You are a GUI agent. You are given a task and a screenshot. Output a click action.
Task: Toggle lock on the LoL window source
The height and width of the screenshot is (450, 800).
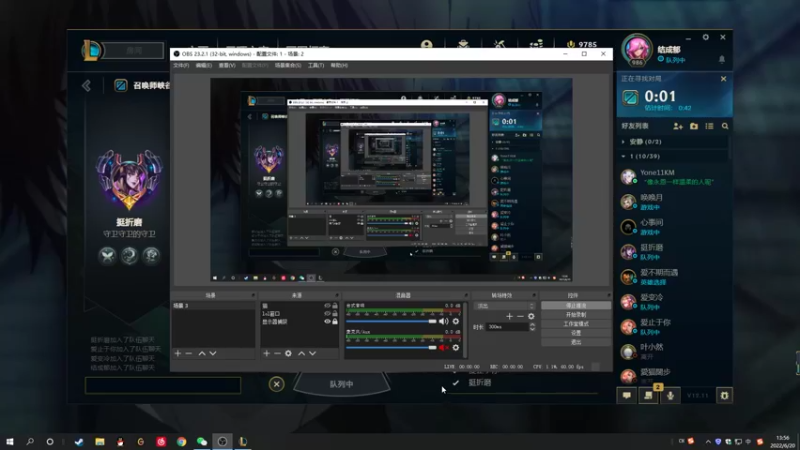[335, 314]
